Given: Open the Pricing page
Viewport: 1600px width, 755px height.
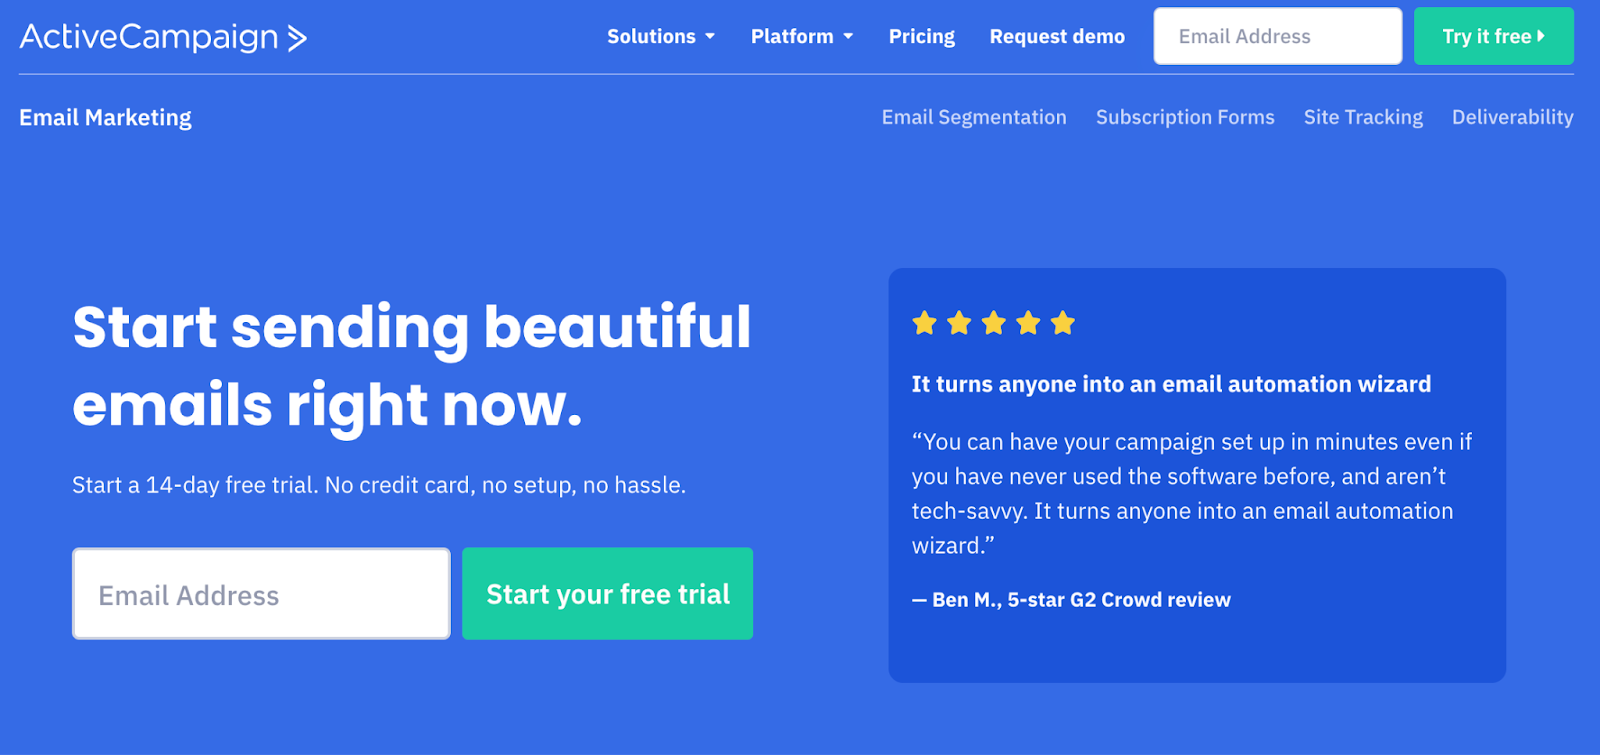Looking at the screenshot, I should pyautogui.click(x=921, y=36).
